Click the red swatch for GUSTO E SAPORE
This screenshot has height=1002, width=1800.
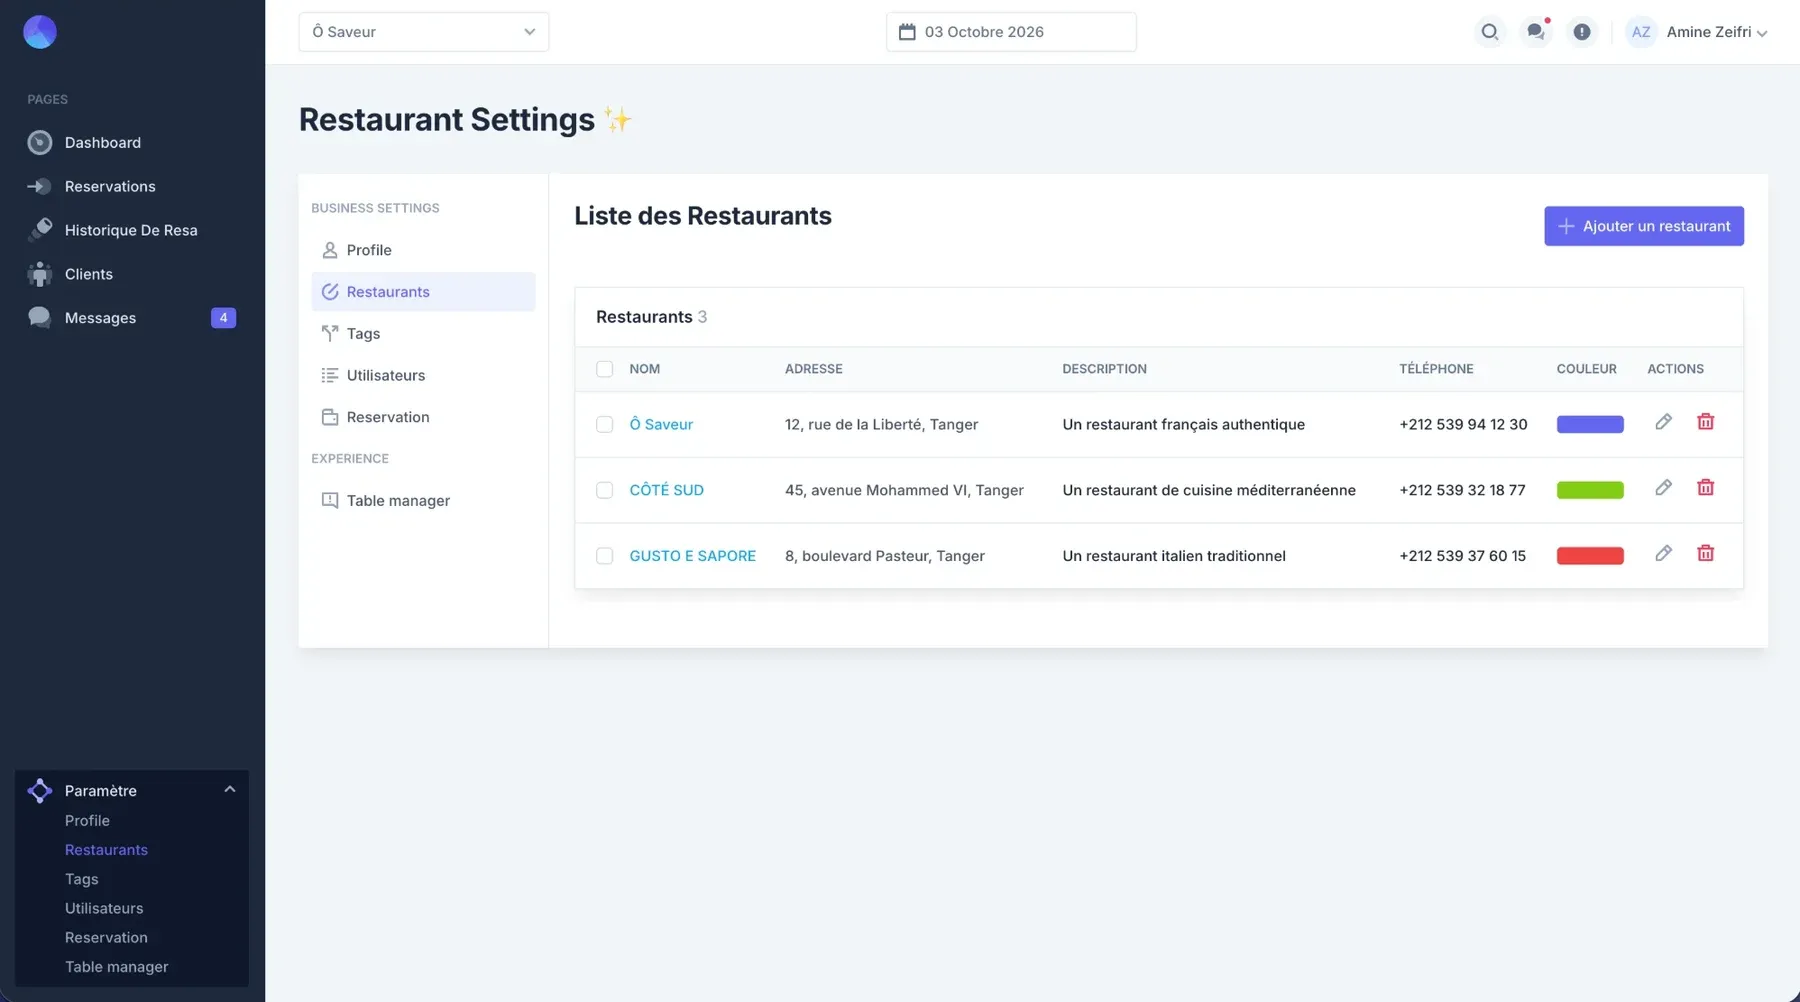(x=1590, y=556)
